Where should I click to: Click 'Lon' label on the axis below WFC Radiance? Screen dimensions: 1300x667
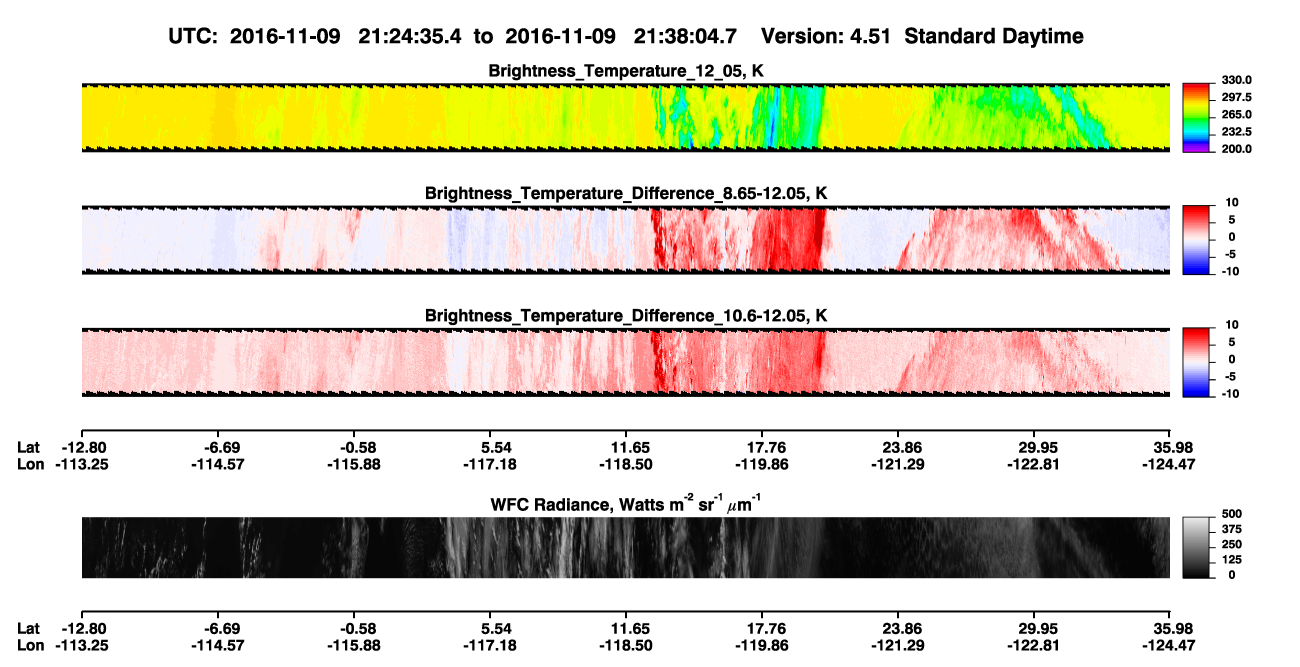(x=30, y=645)
